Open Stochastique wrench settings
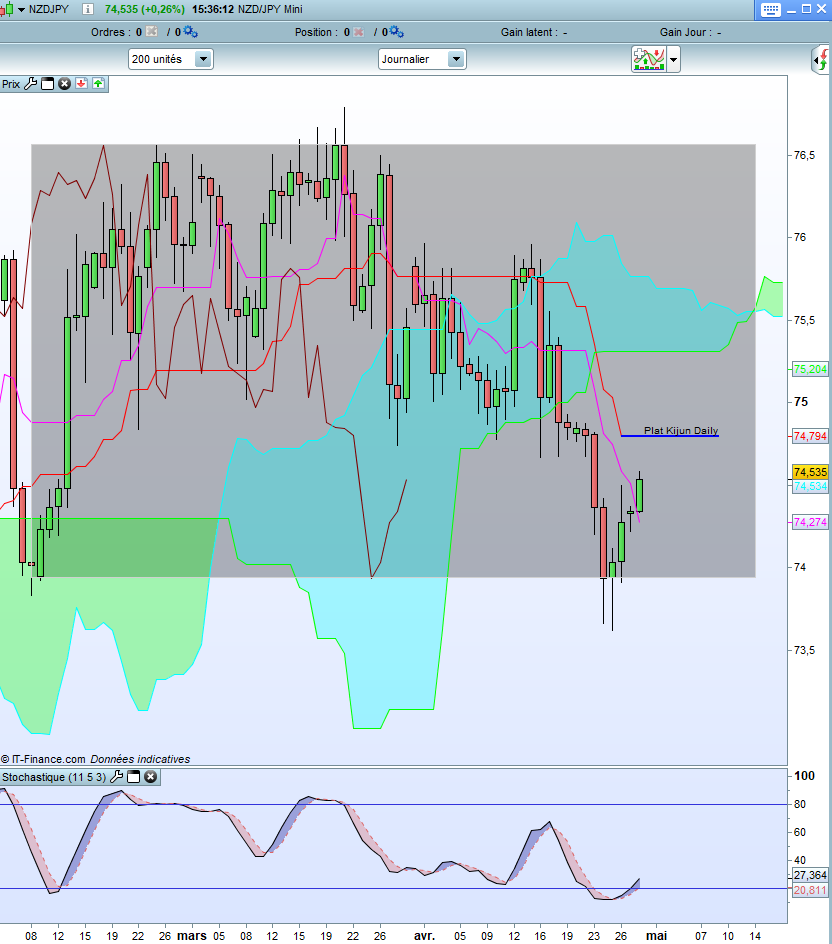 pyautogui.click(x=117, y=777)
